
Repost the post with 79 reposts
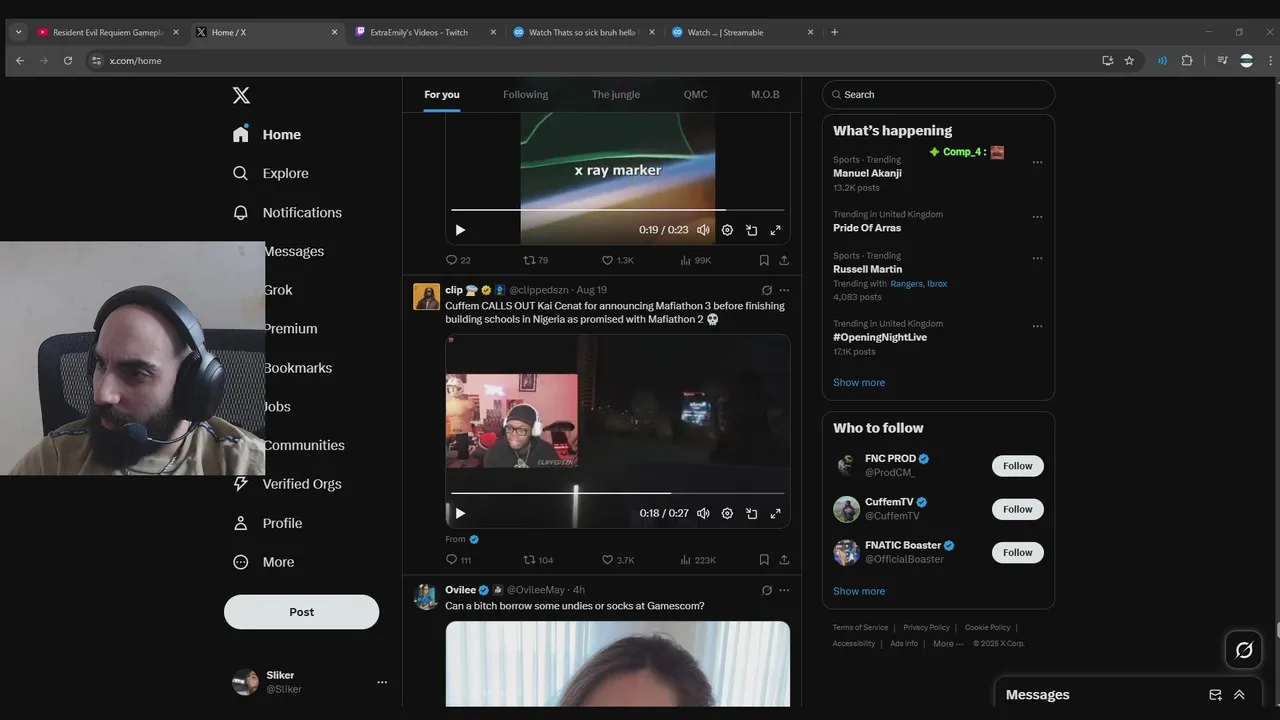536,260
